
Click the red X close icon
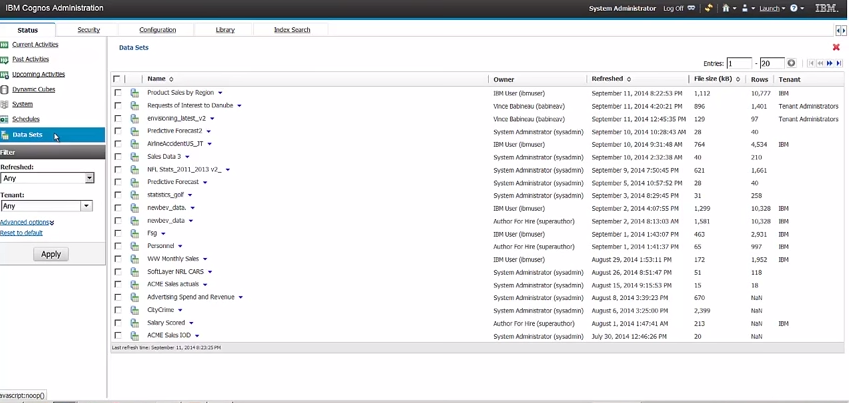pyautogui.click(x=836, y=47)
